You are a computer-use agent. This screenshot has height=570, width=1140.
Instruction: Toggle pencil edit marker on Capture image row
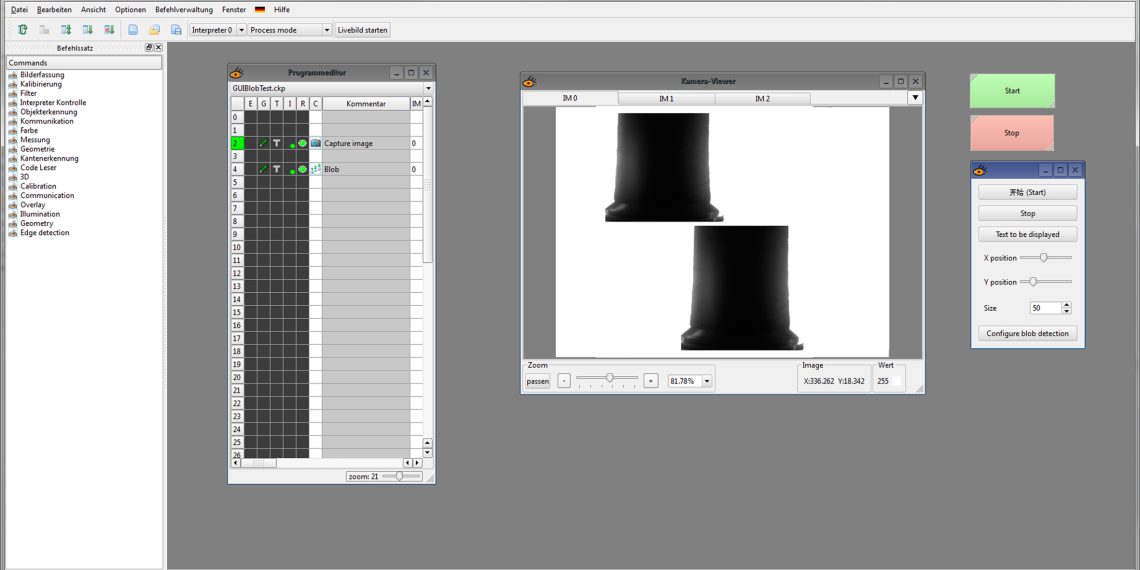[263, 143]
